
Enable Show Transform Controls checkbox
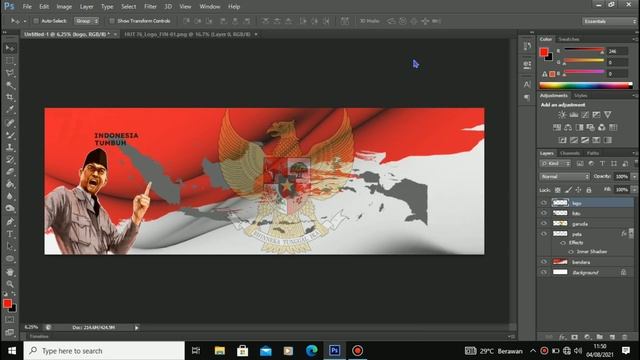click(111, 21)
